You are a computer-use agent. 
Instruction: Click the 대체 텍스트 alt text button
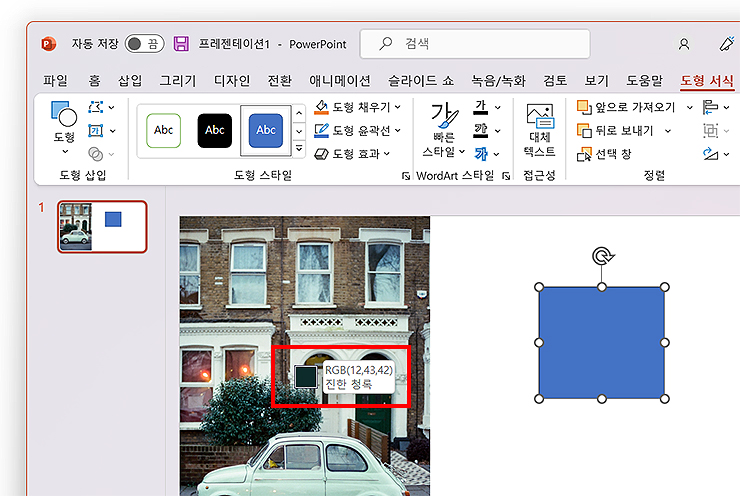point(539,130)
